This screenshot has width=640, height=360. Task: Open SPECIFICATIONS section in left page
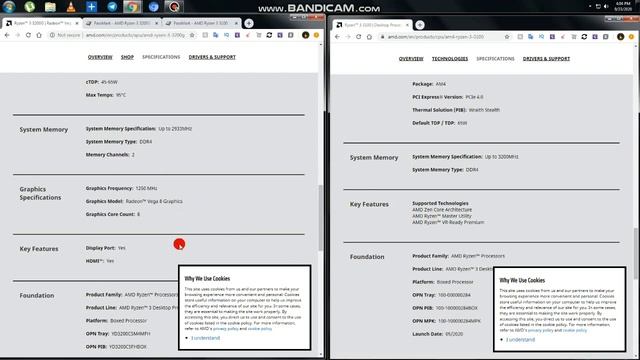point(161,57)
